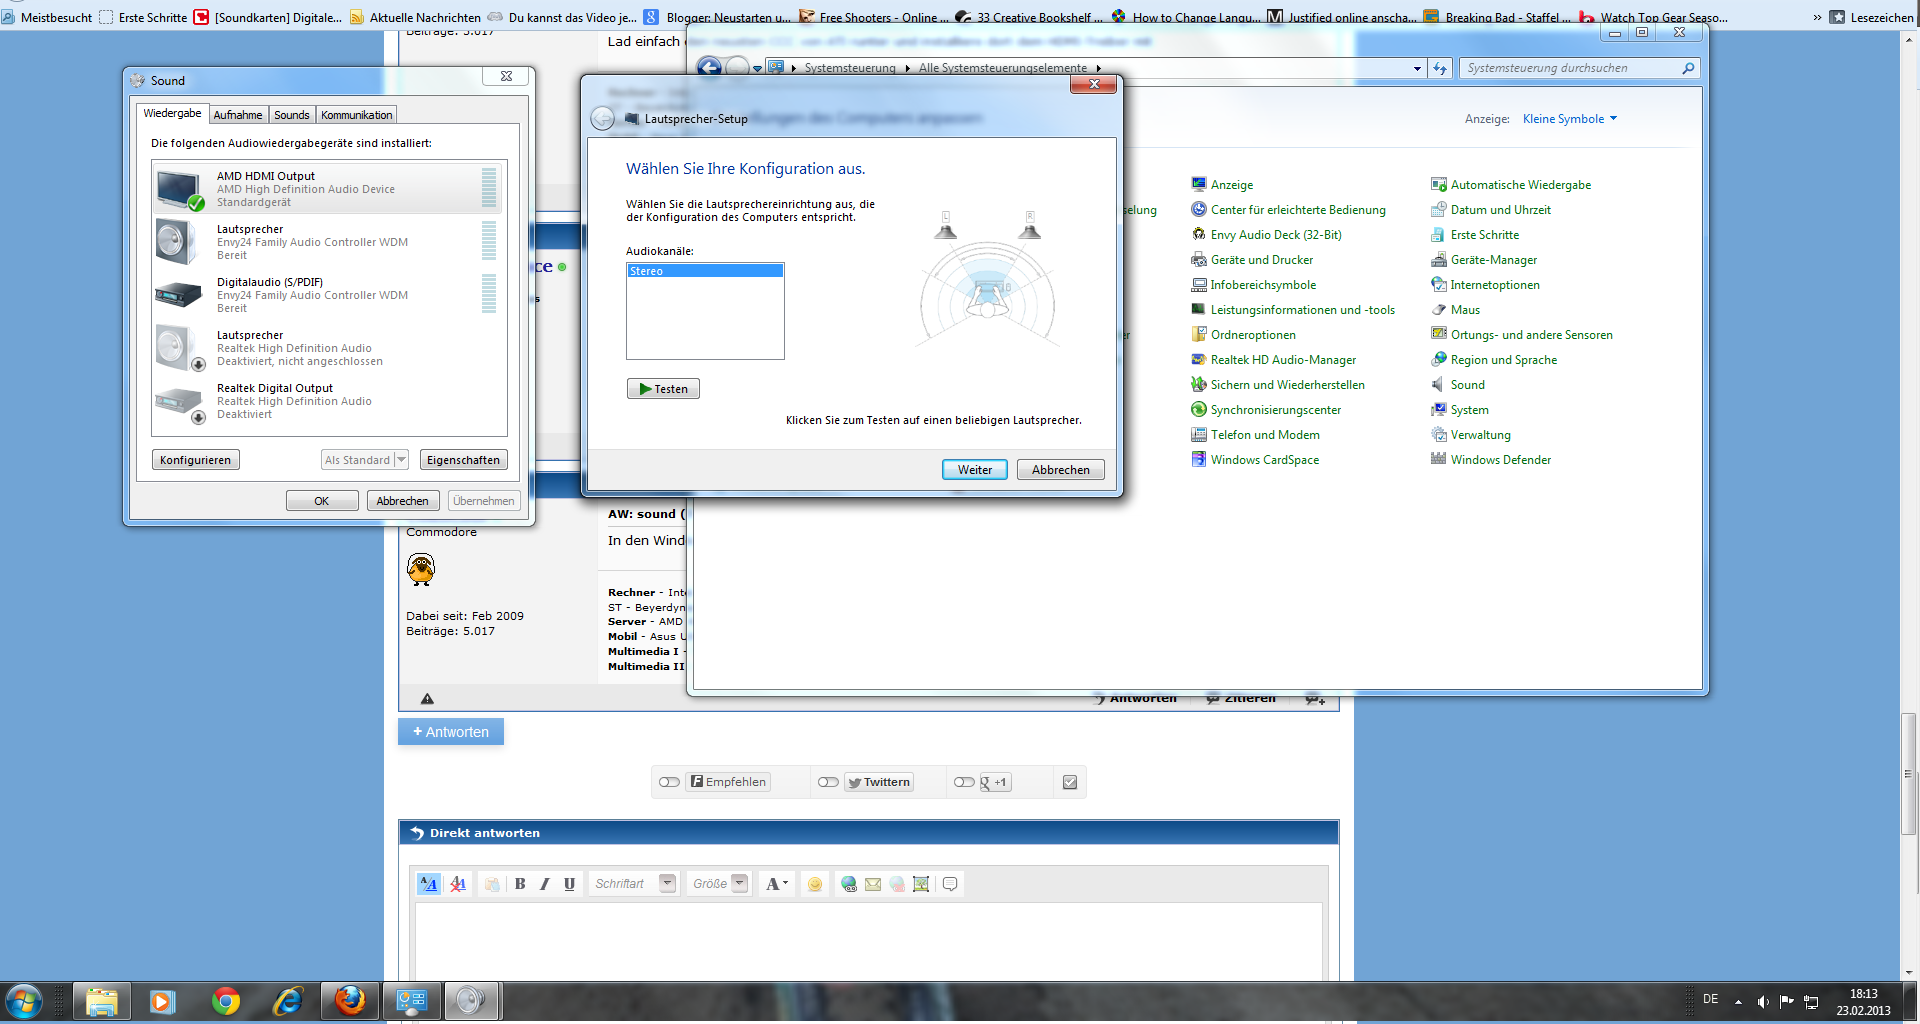Image resolution: width=1920 pixels, height=1024 pixels.
Task: Click Alle Systemsteuerungselemente breadcrumb
Action: (1003, 68)
